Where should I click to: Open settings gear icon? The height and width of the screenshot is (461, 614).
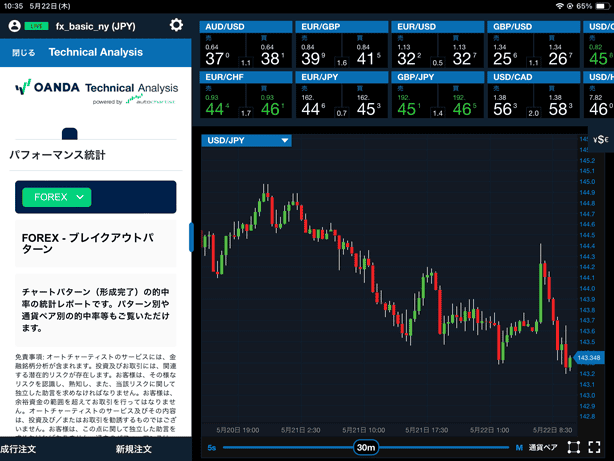(x=176, y=25)
